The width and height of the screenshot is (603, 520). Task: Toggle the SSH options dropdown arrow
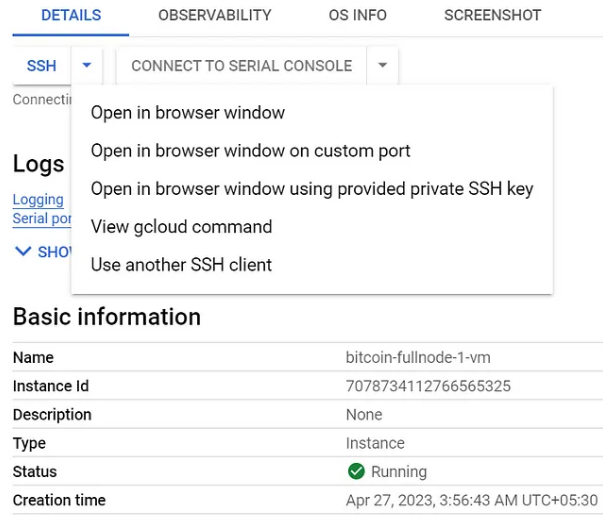pyautogui.click(x=87, y=65)
